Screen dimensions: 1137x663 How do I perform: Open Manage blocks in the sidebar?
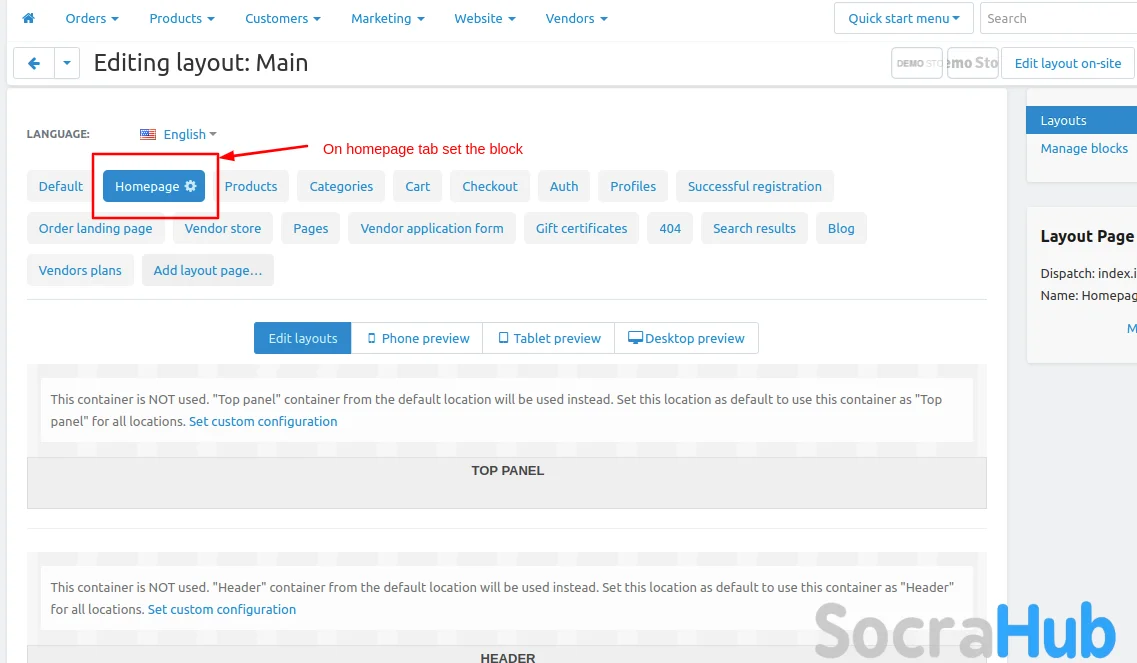1084,149
